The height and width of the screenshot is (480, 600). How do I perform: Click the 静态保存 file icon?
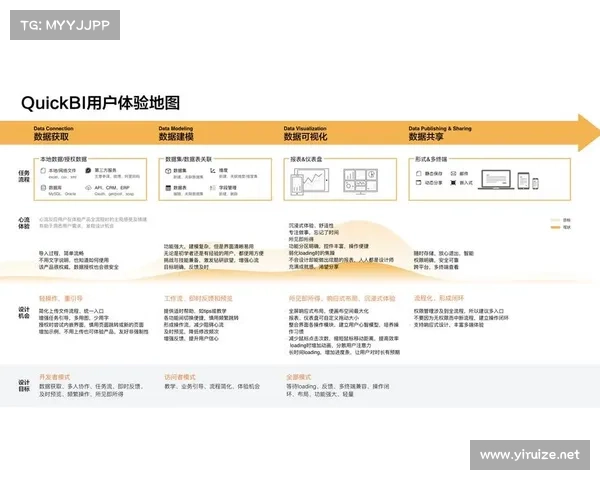pos(419,173)
